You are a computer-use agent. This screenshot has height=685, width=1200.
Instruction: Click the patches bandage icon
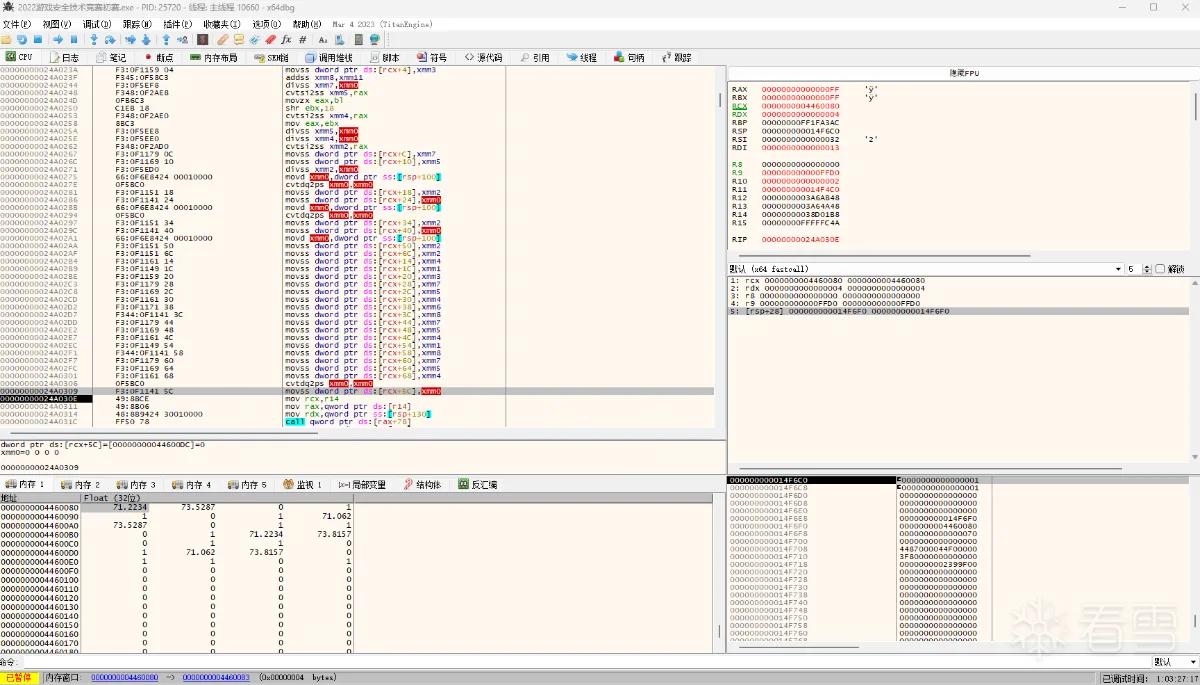tap(221, 40)
